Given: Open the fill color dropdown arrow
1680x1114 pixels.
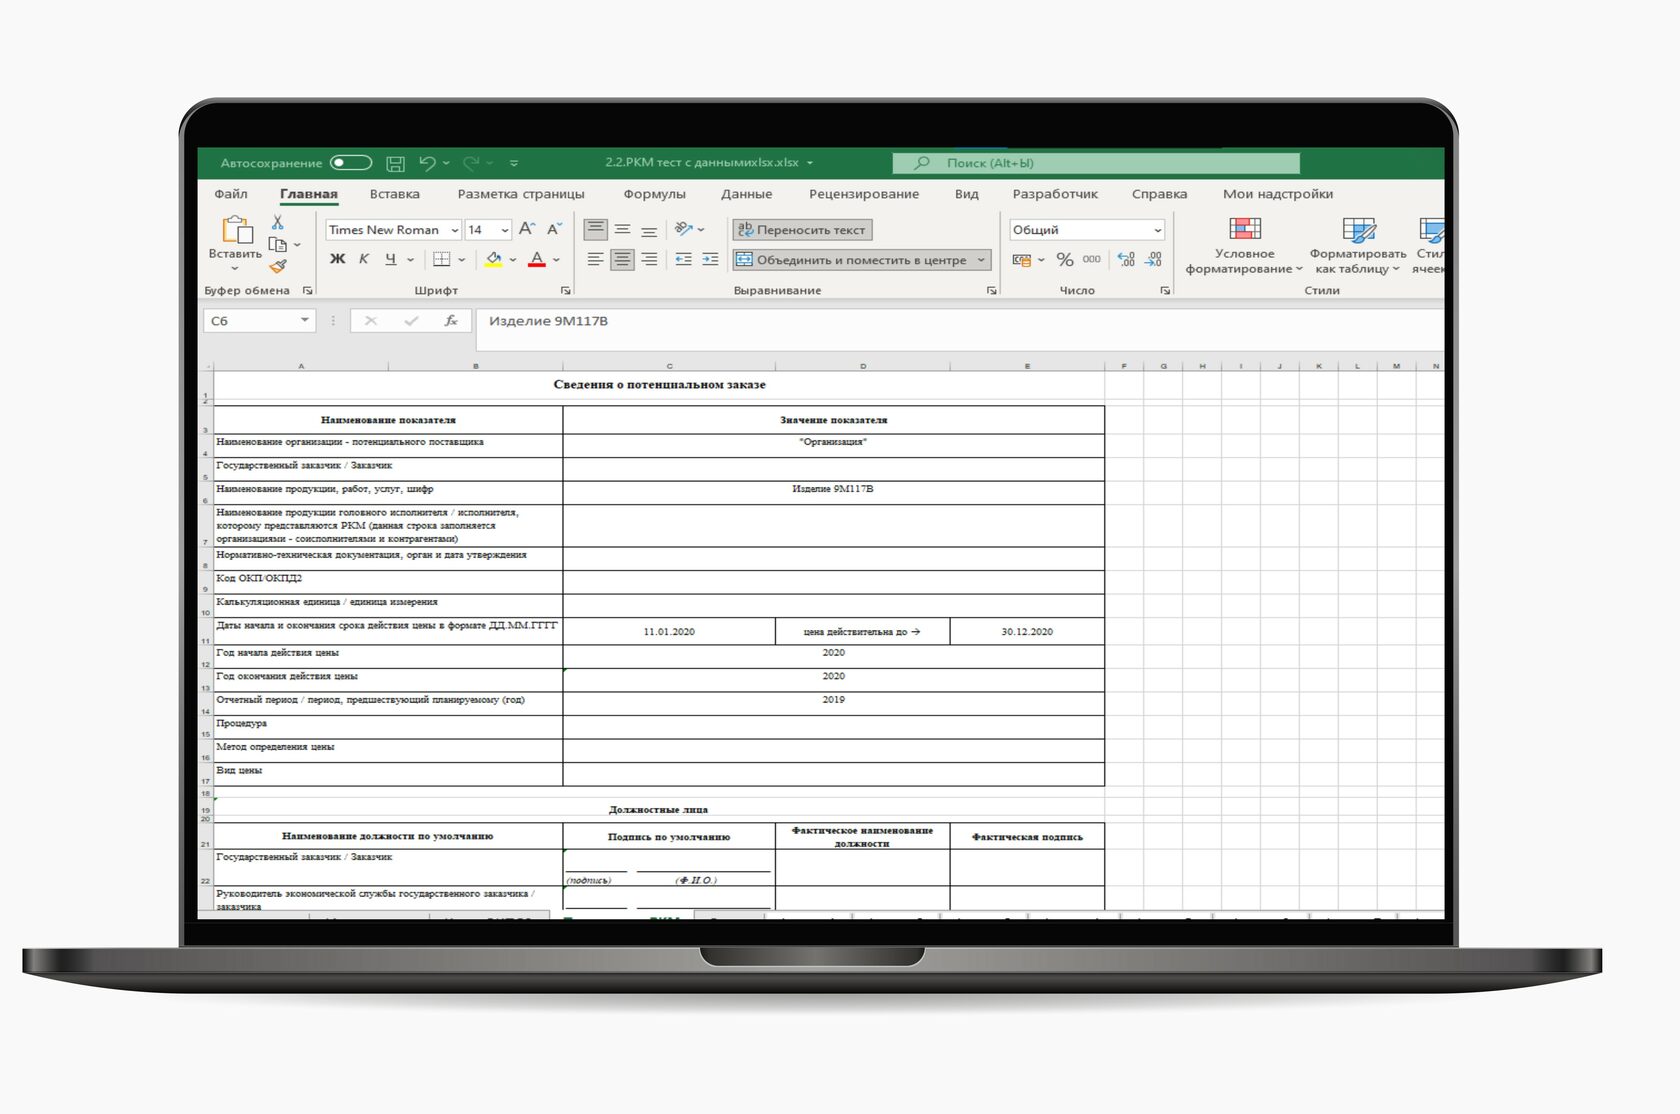Looking at the screenshot, I should point(513,260).
